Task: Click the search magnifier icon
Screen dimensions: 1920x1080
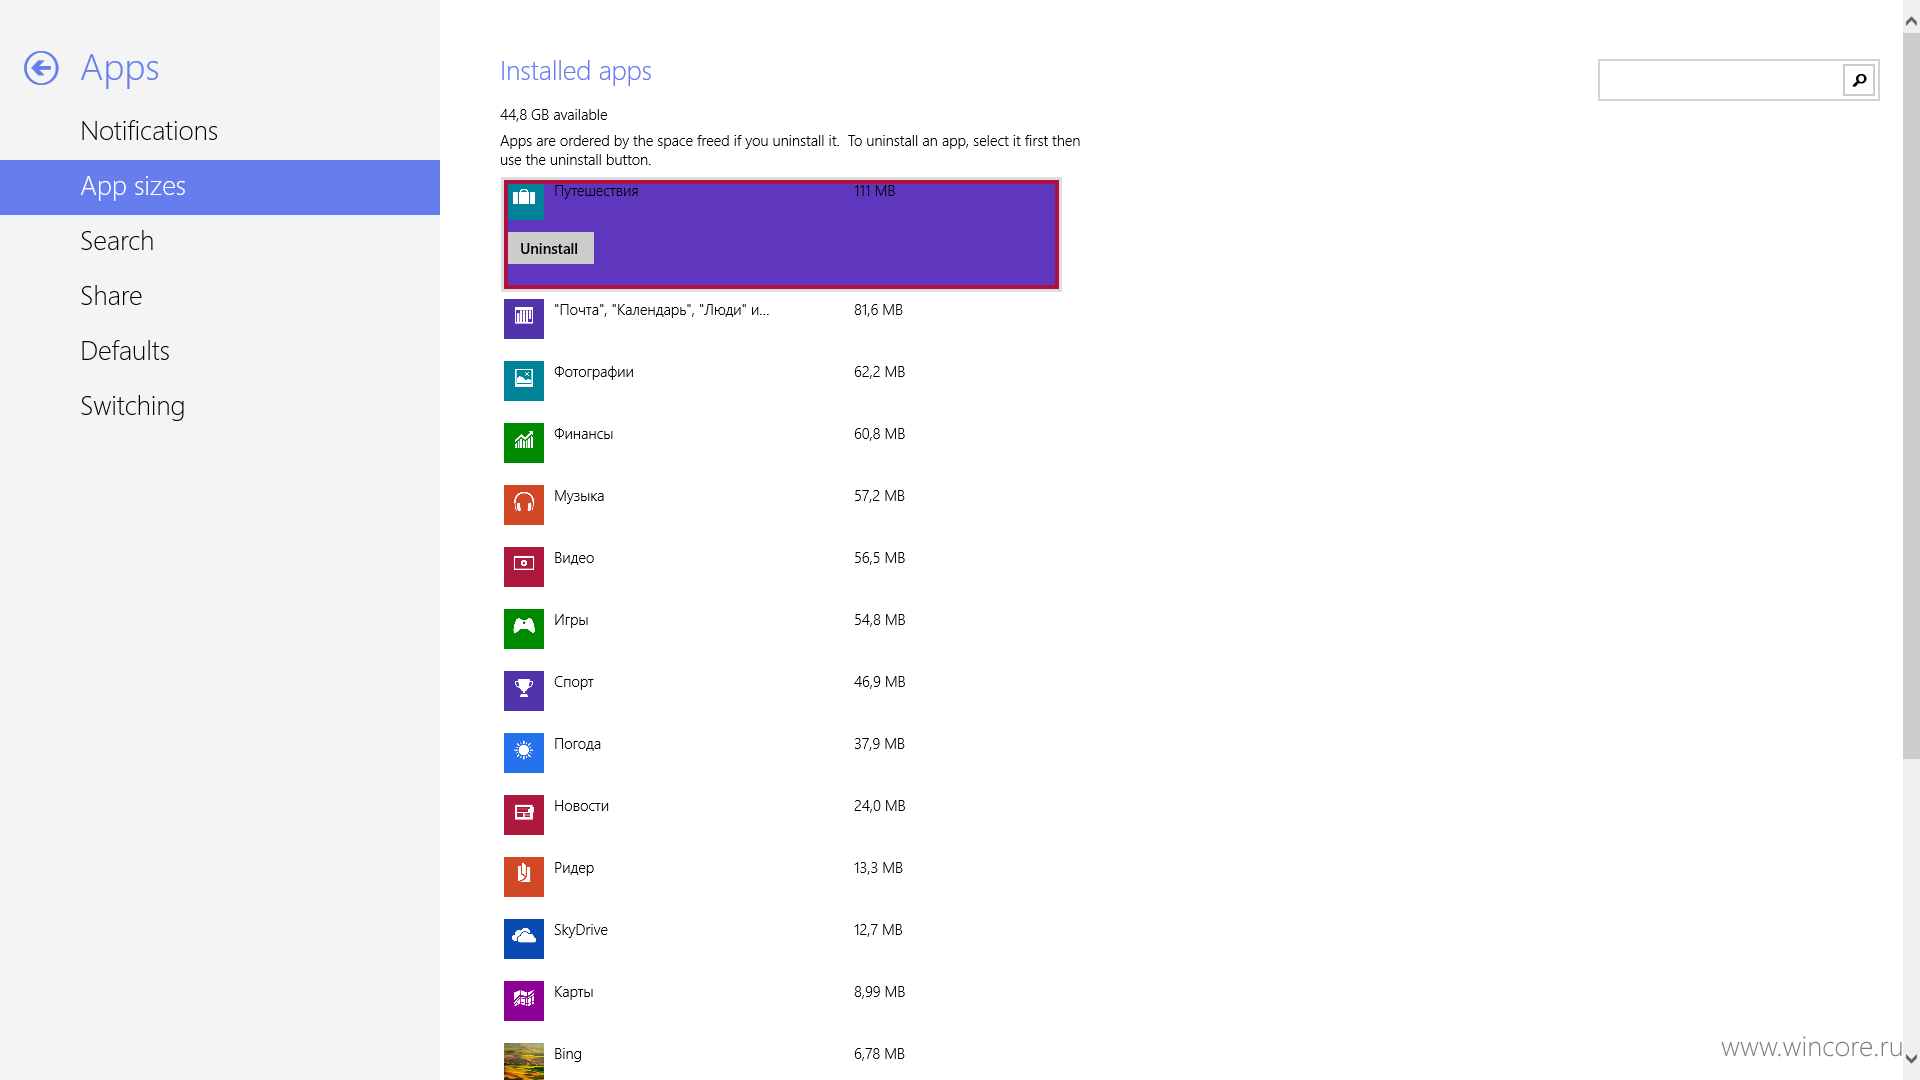Action: point(1859,80)
